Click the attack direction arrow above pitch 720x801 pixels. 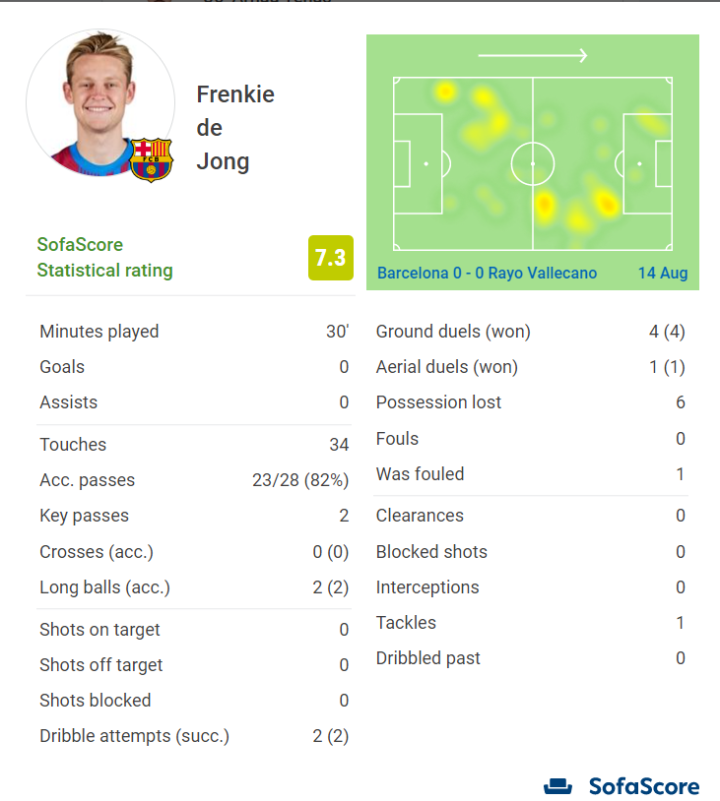[x=532, y=56]
